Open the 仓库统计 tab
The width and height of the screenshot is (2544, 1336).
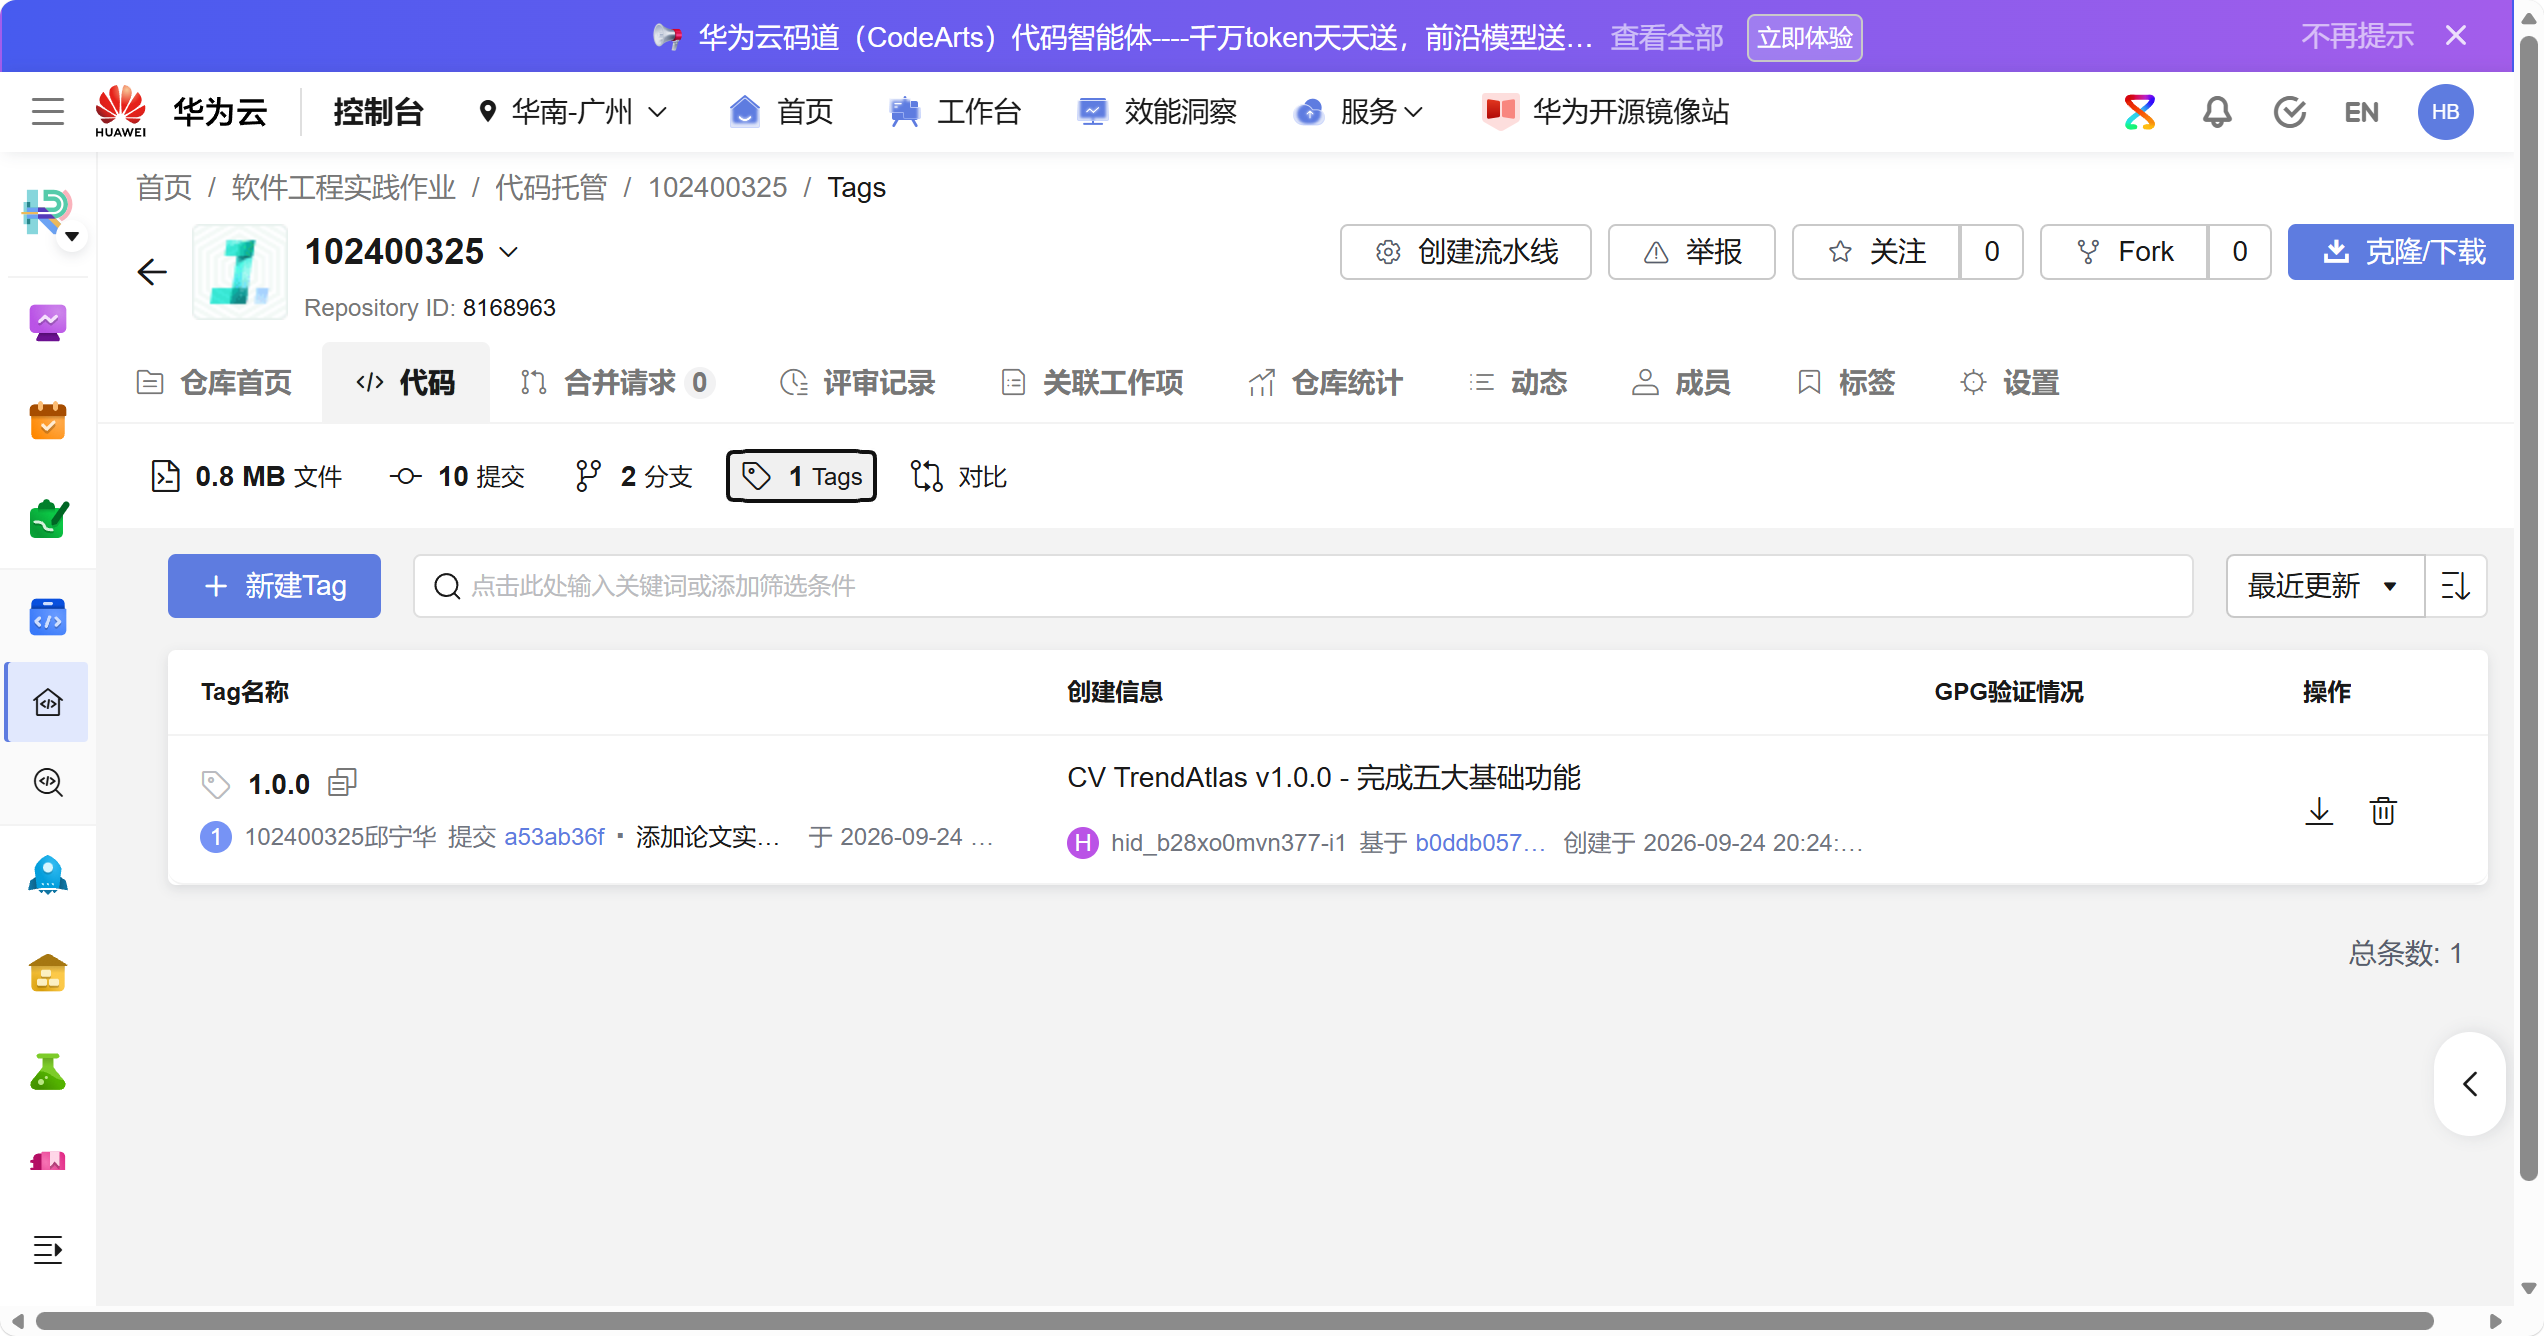(x=1326, y=383)
